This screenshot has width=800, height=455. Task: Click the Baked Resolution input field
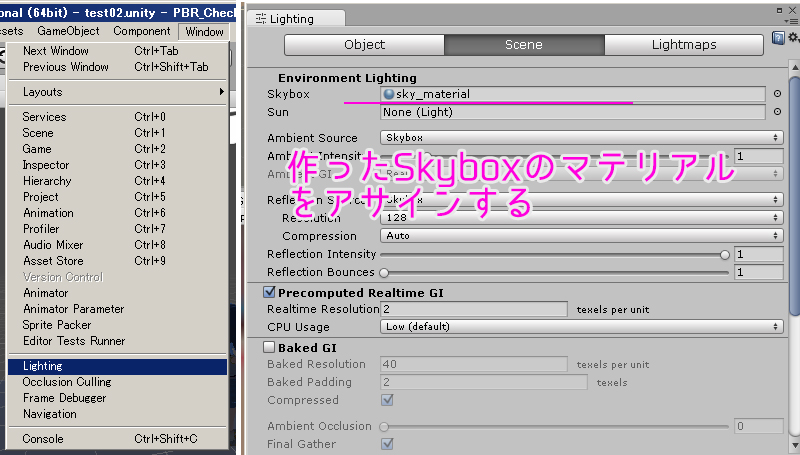(x=474, y=364)
